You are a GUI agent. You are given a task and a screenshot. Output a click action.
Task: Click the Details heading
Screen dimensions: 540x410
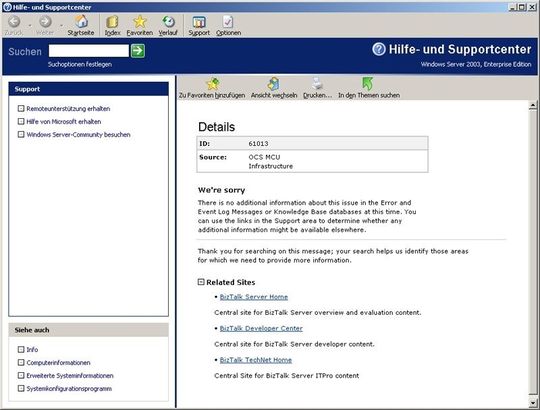click(216, 127)
